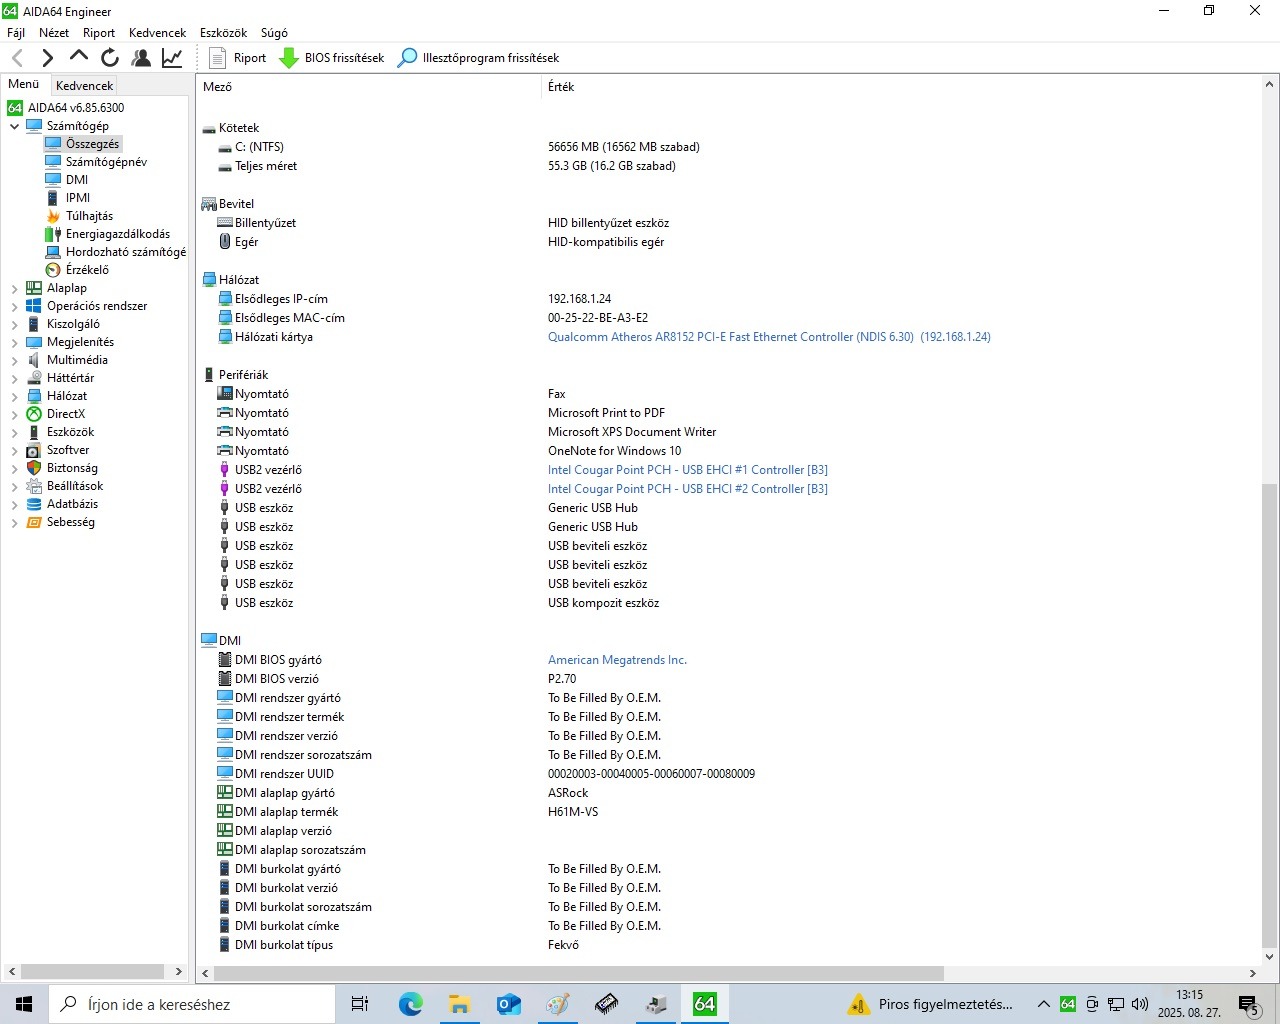Open Qualcomm Atheros AR8152 network card link
Viewport: 1280px width, 1024px height.
coord(769,337)
